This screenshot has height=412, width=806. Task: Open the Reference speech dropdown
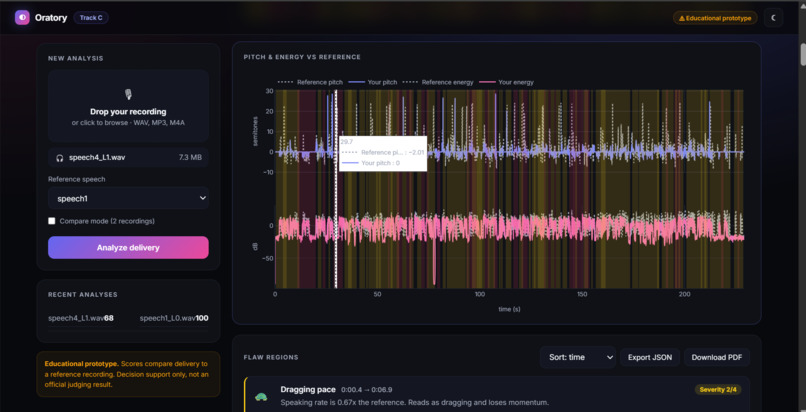click(x=129, y=198)
